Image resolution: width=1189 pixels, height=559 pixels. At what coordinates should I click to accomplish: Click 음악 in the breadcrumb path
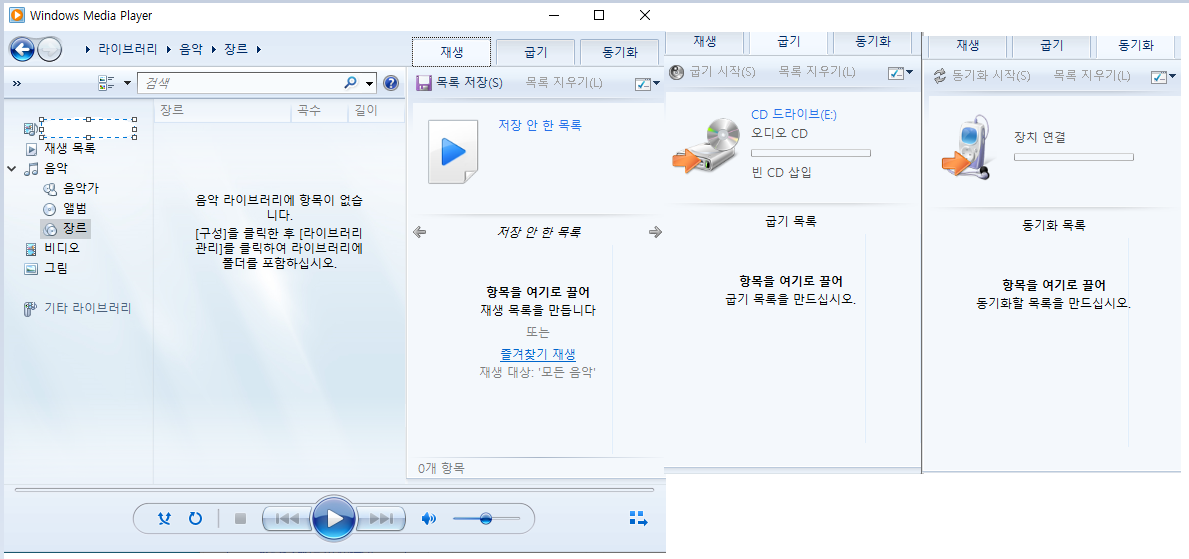tap(191, 50)
